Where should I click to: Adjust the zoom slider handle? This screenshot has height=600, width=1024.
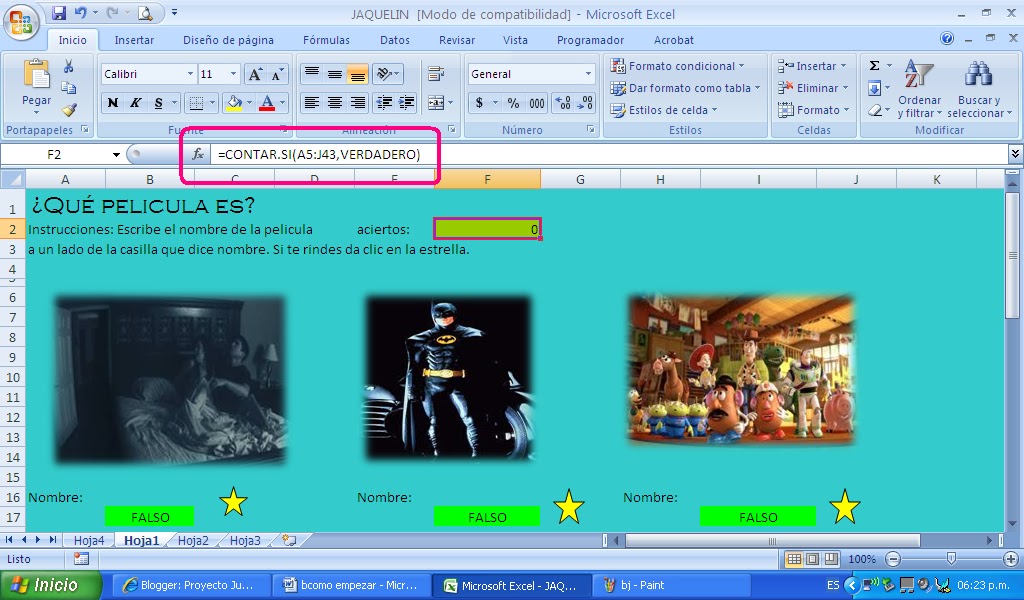click(x=951, y=558)
